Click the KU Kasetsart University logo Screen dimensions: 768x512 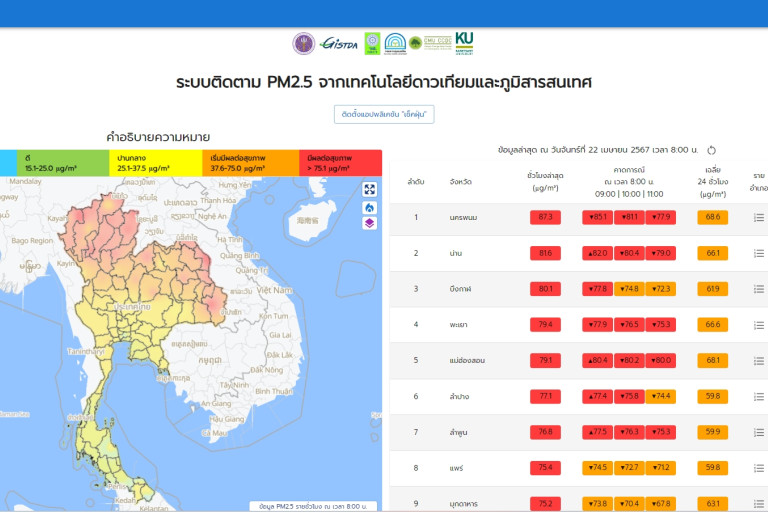464,42
